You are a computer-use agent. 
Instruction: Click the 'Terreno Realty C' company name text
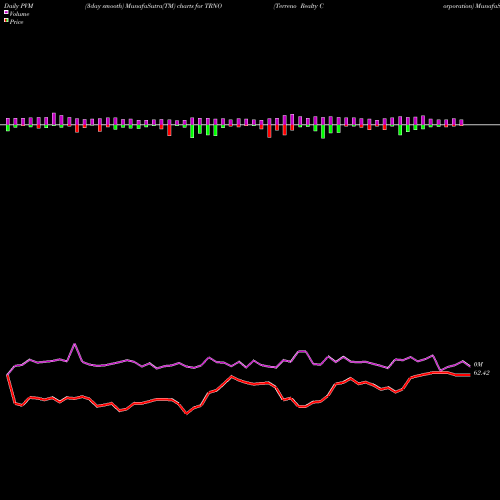(299, 6)
